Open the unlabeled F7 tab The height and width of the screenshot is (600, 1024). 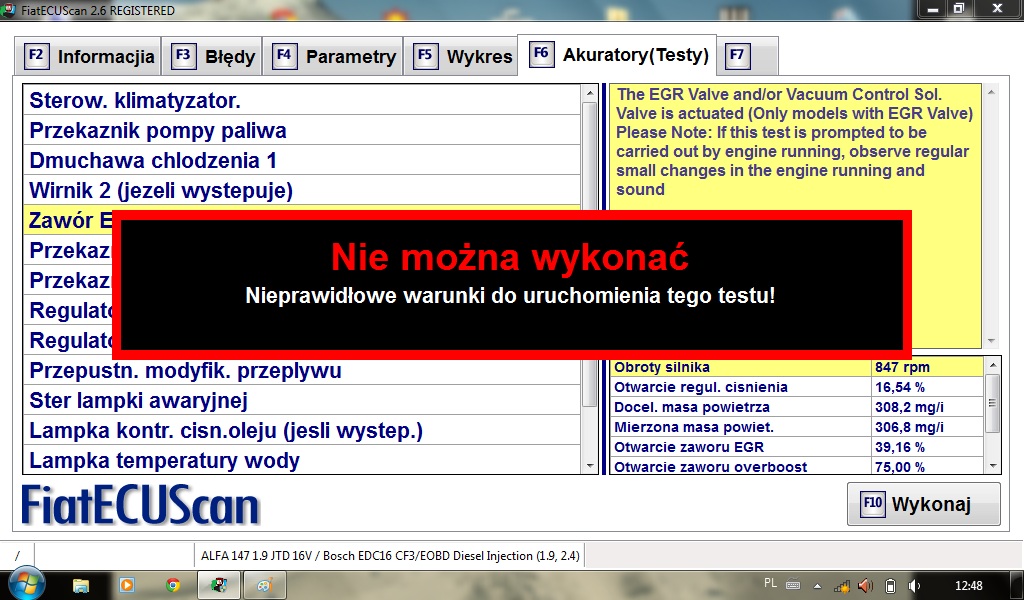747,57
